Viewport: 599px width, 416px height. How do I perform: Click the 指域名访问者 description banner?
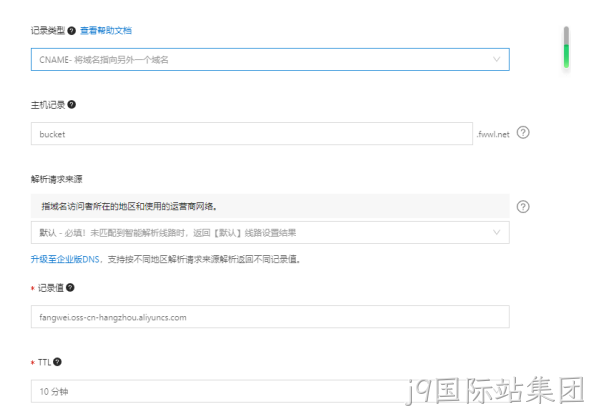270,206
